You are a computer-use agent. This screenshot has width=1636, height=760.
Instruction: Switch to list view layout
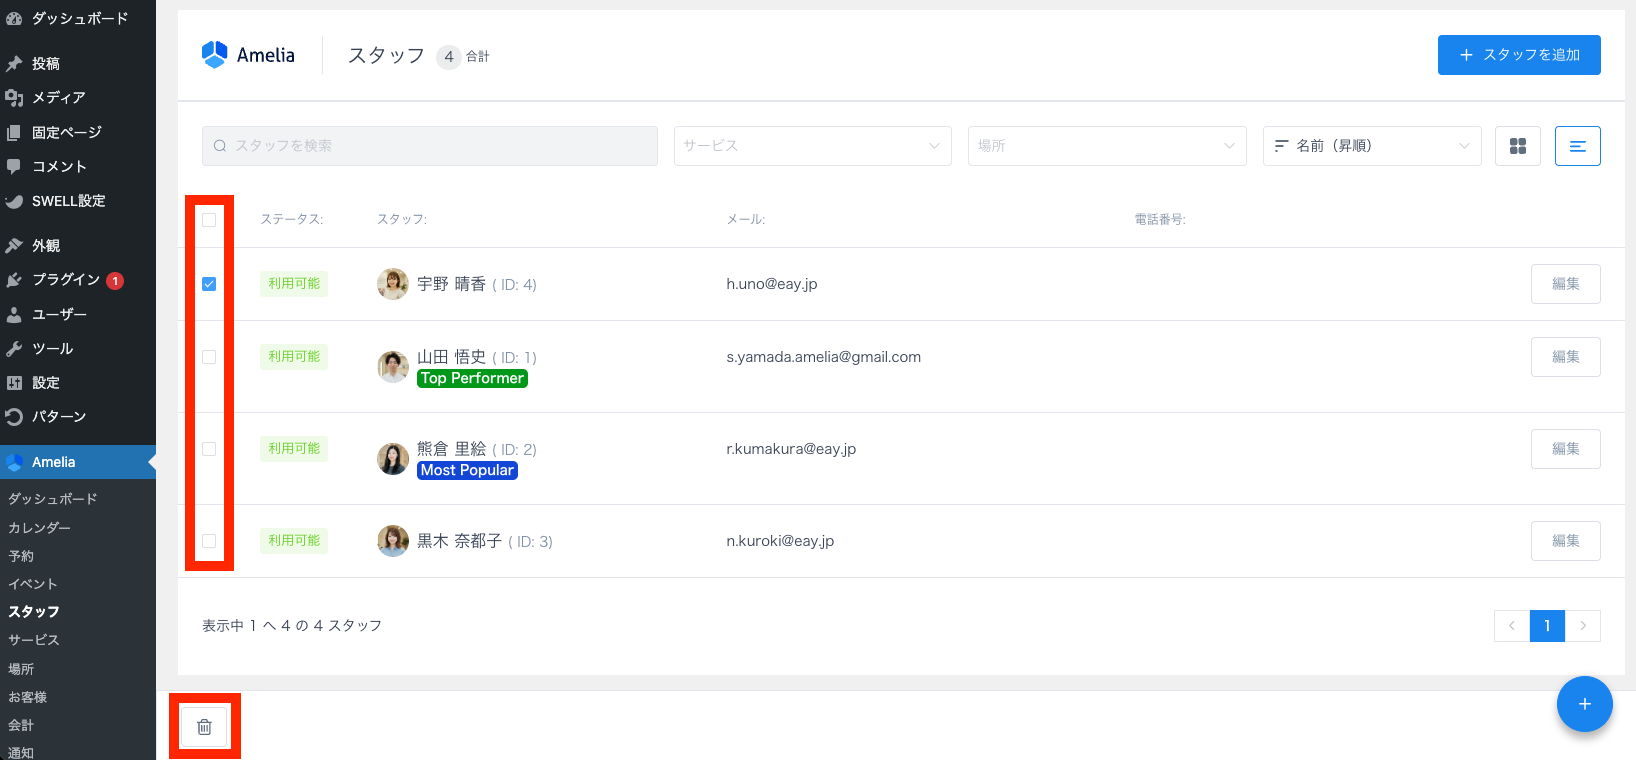point(1577,146)
